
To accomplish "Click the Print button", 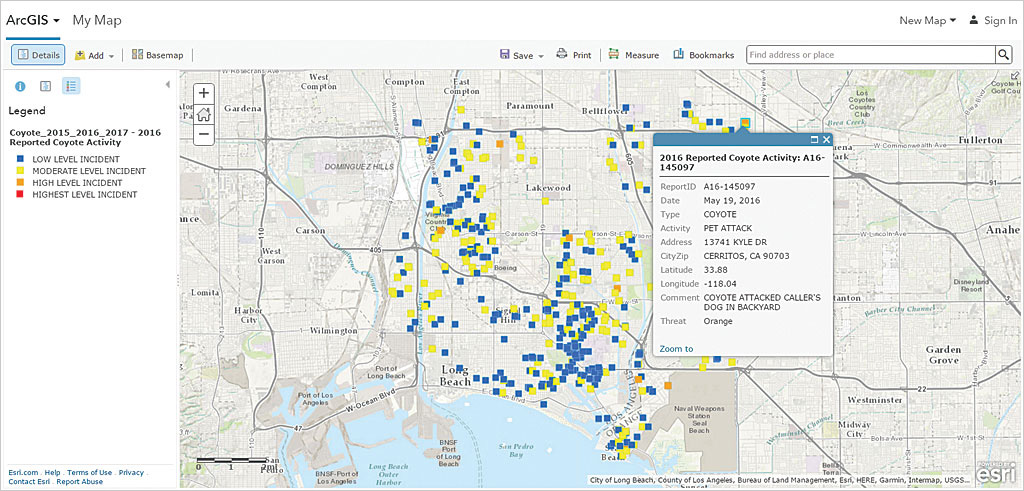I will pyautogui.click(x=574, y=55).
